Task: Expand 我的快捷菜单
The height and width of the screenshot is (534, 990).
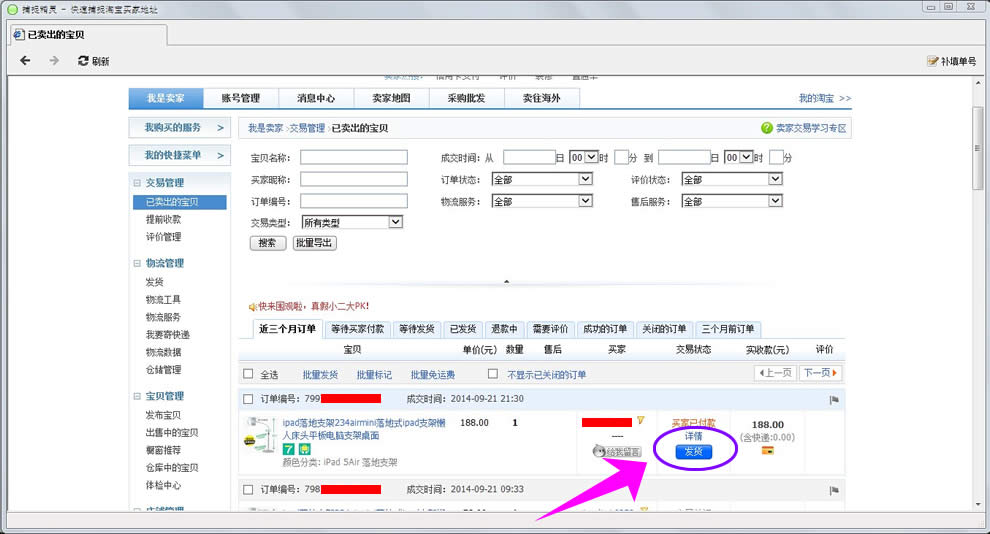Action: click(x=178, y=155)
